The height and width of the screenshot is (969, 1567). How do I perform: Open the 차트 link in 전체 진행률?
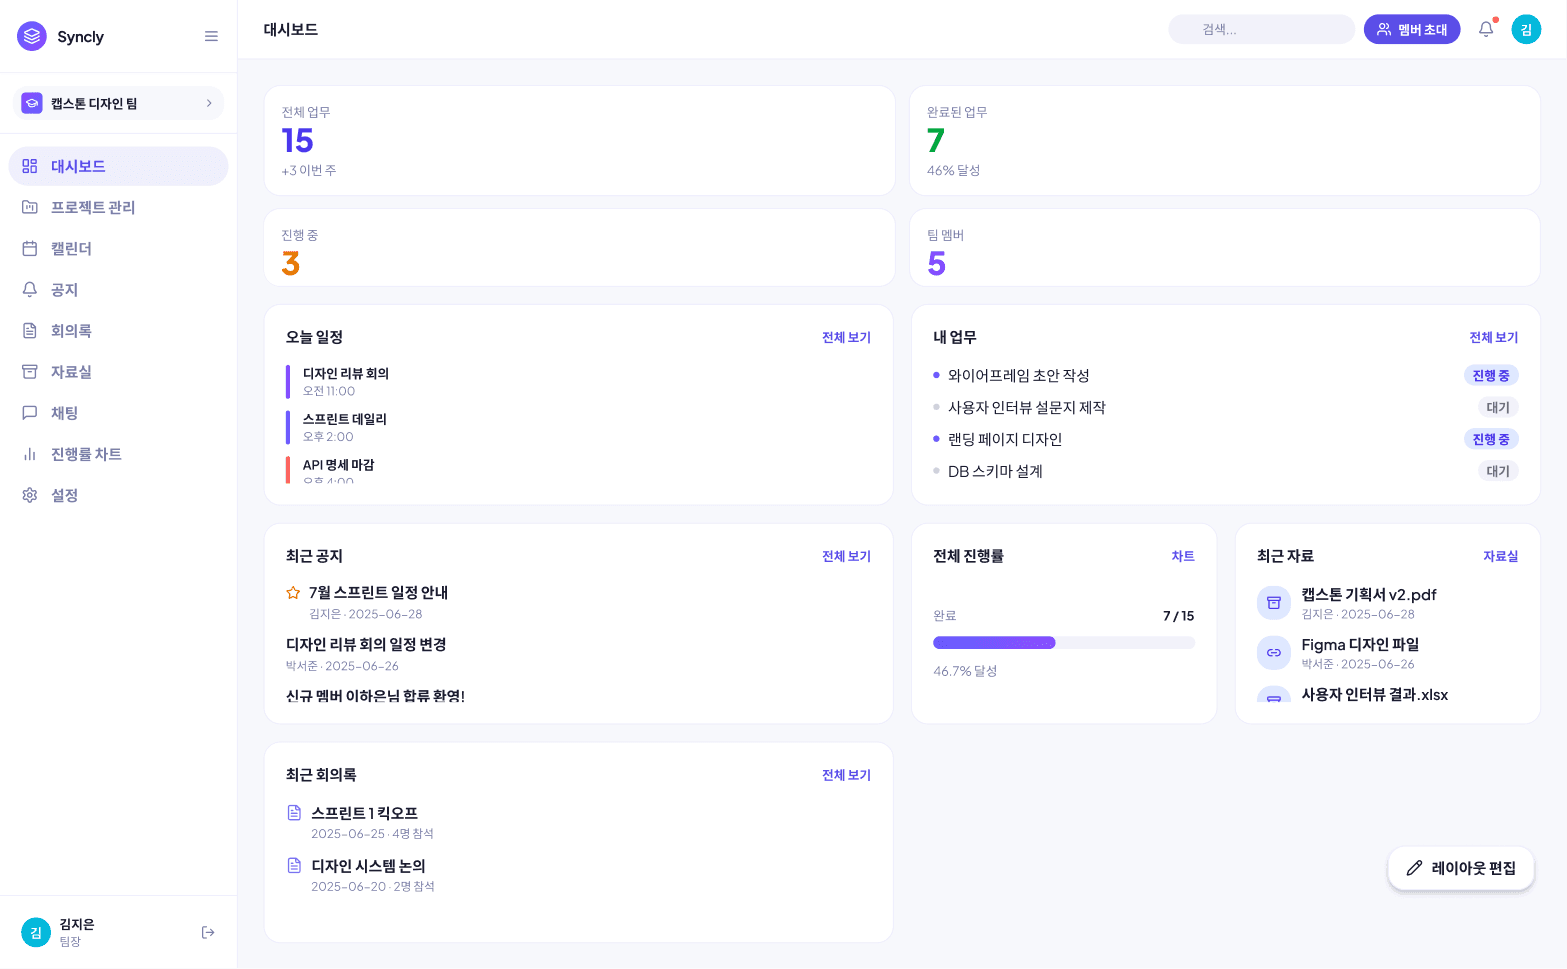point(1183,556)
